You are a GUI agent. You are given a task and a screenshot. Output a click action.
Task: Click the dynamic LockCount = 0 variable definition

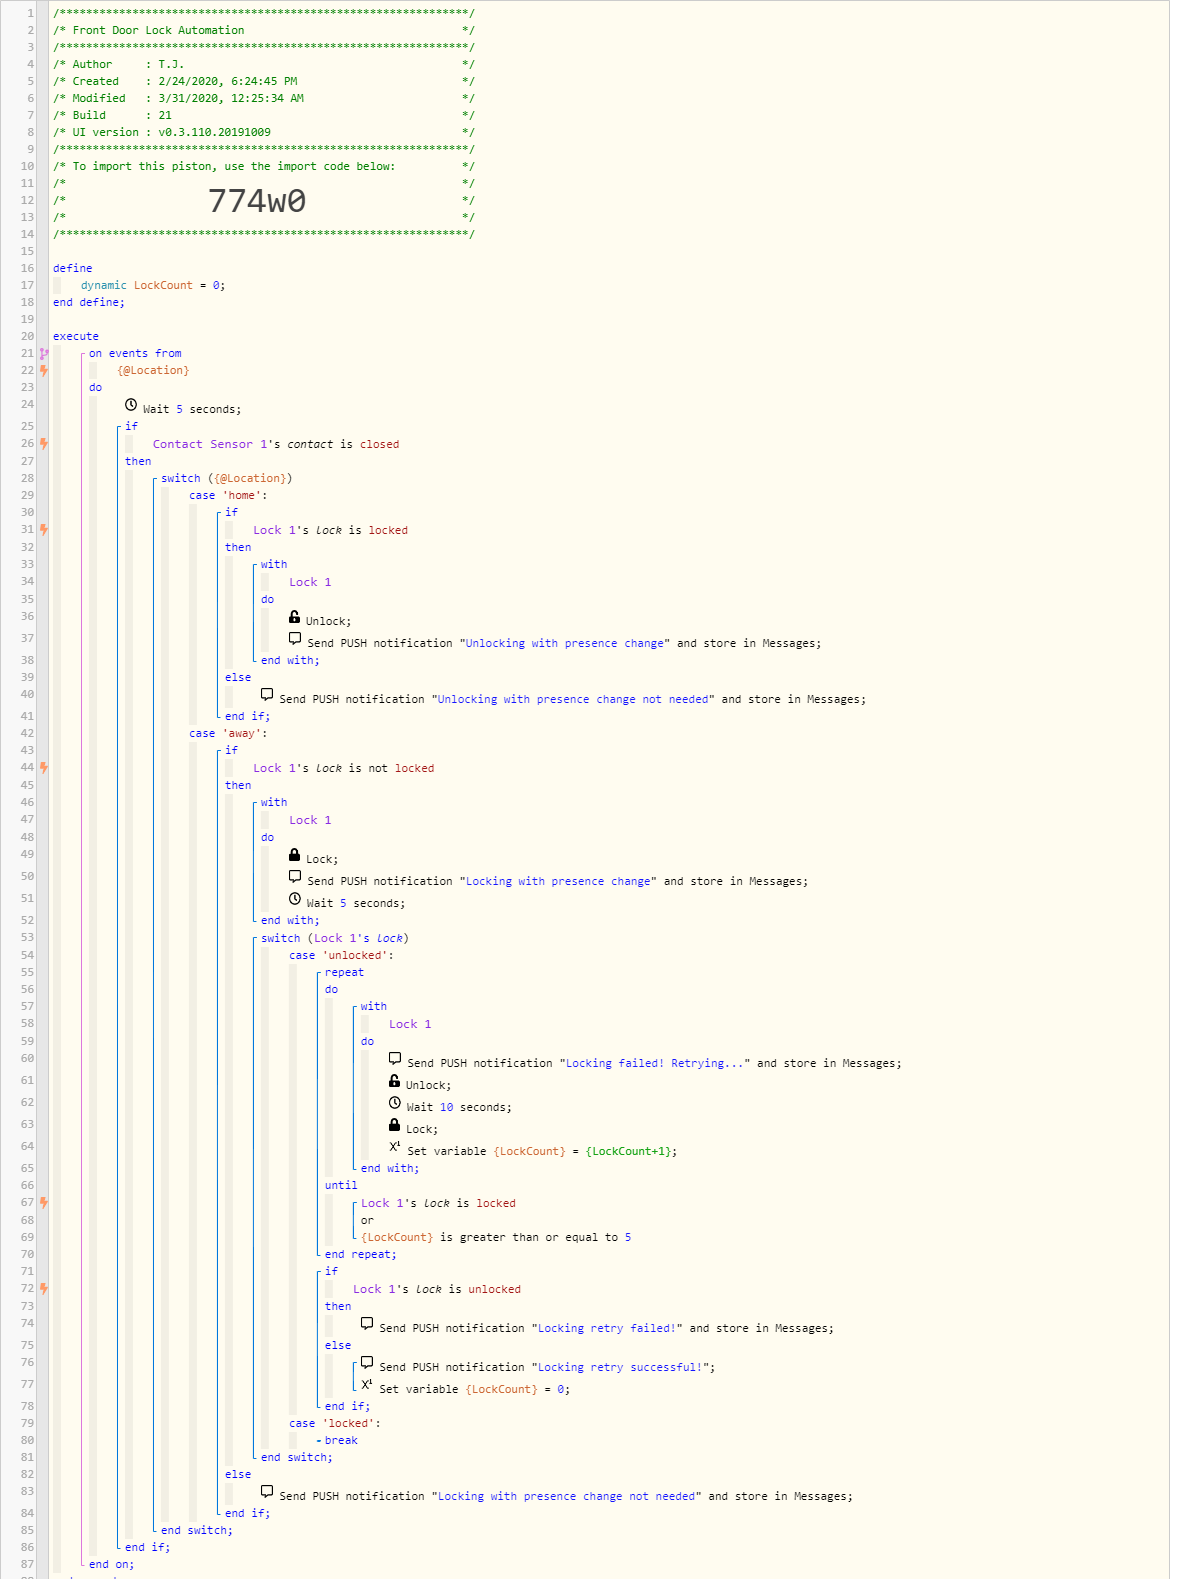pos(153,285)
